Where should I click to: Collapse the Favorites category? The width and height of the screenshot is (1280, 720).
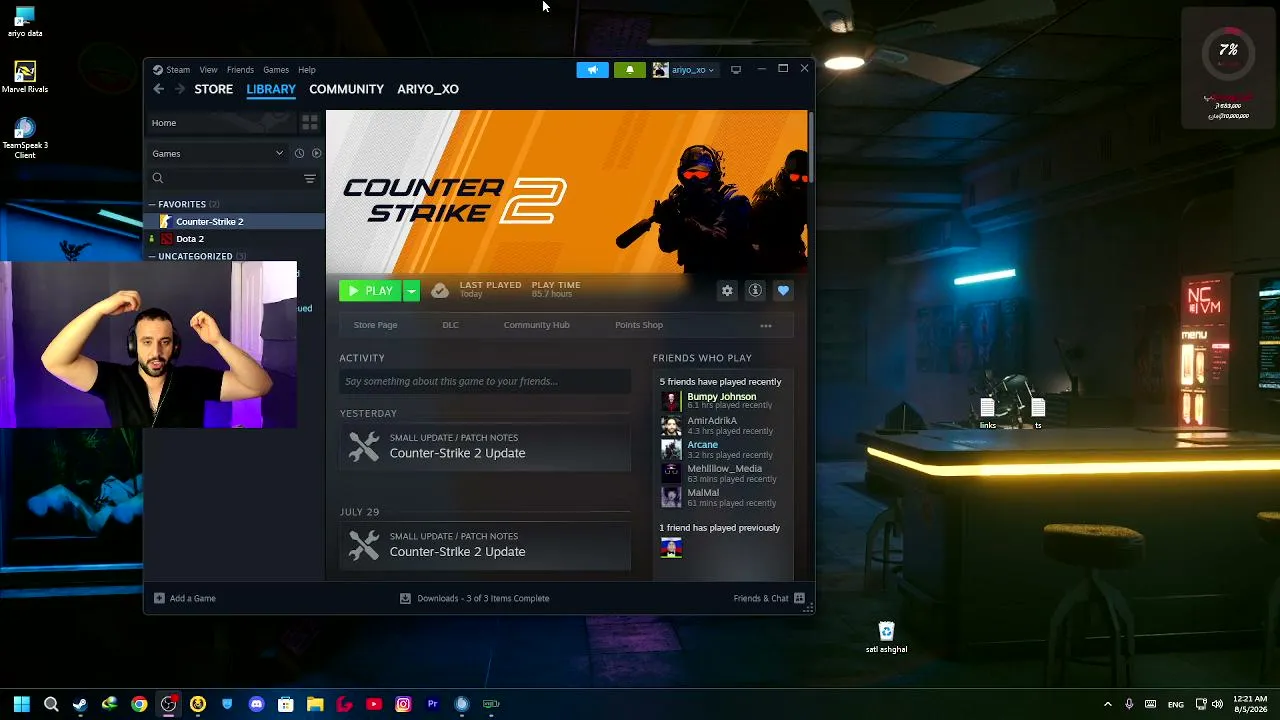[x=152, y=204]
